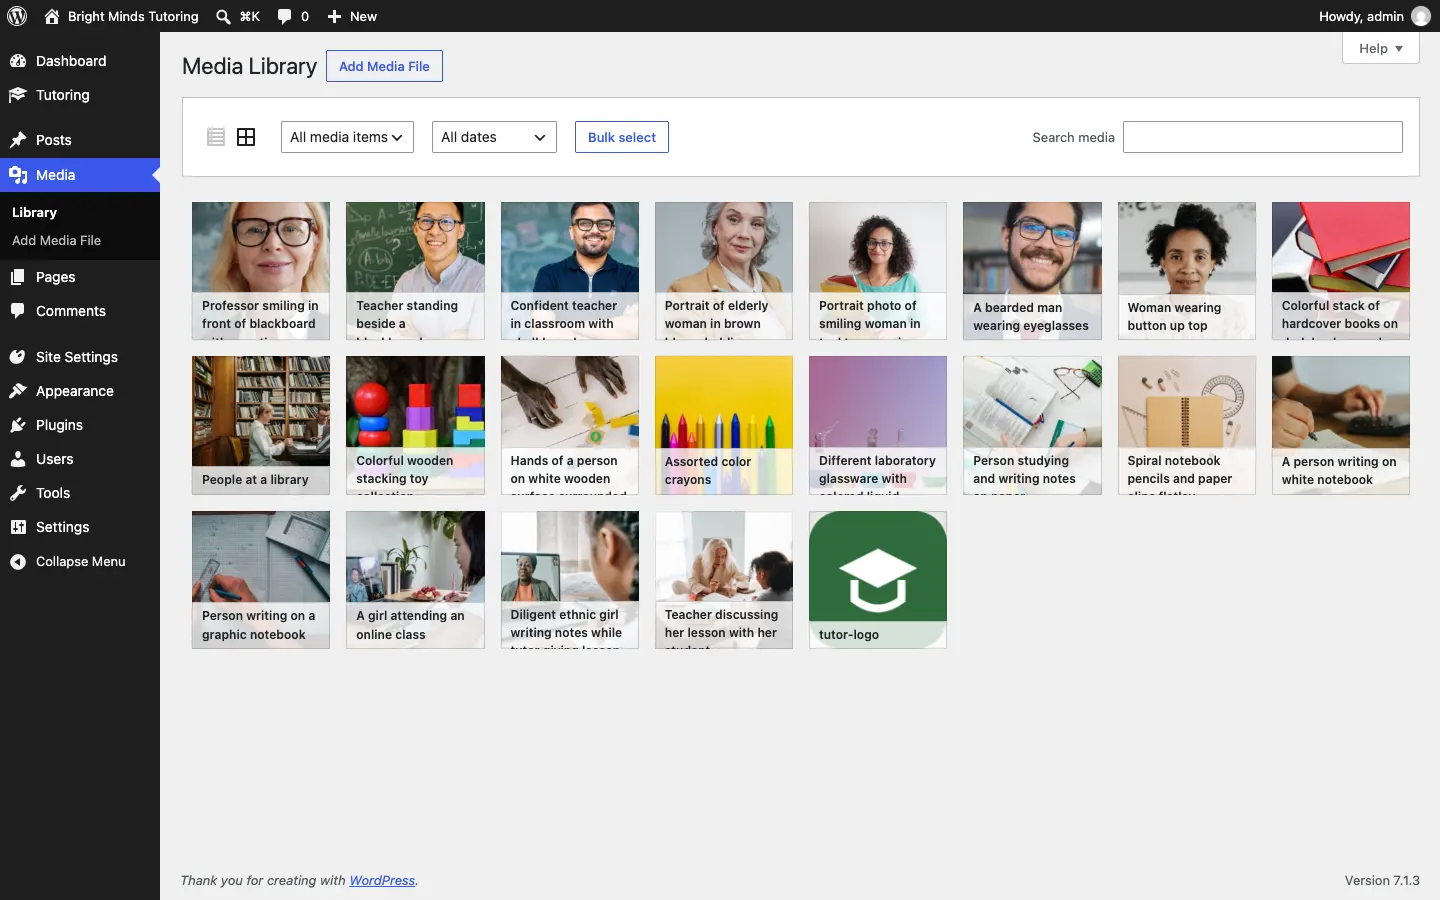Open Woman wearing button up top photo

point(1187,271)
